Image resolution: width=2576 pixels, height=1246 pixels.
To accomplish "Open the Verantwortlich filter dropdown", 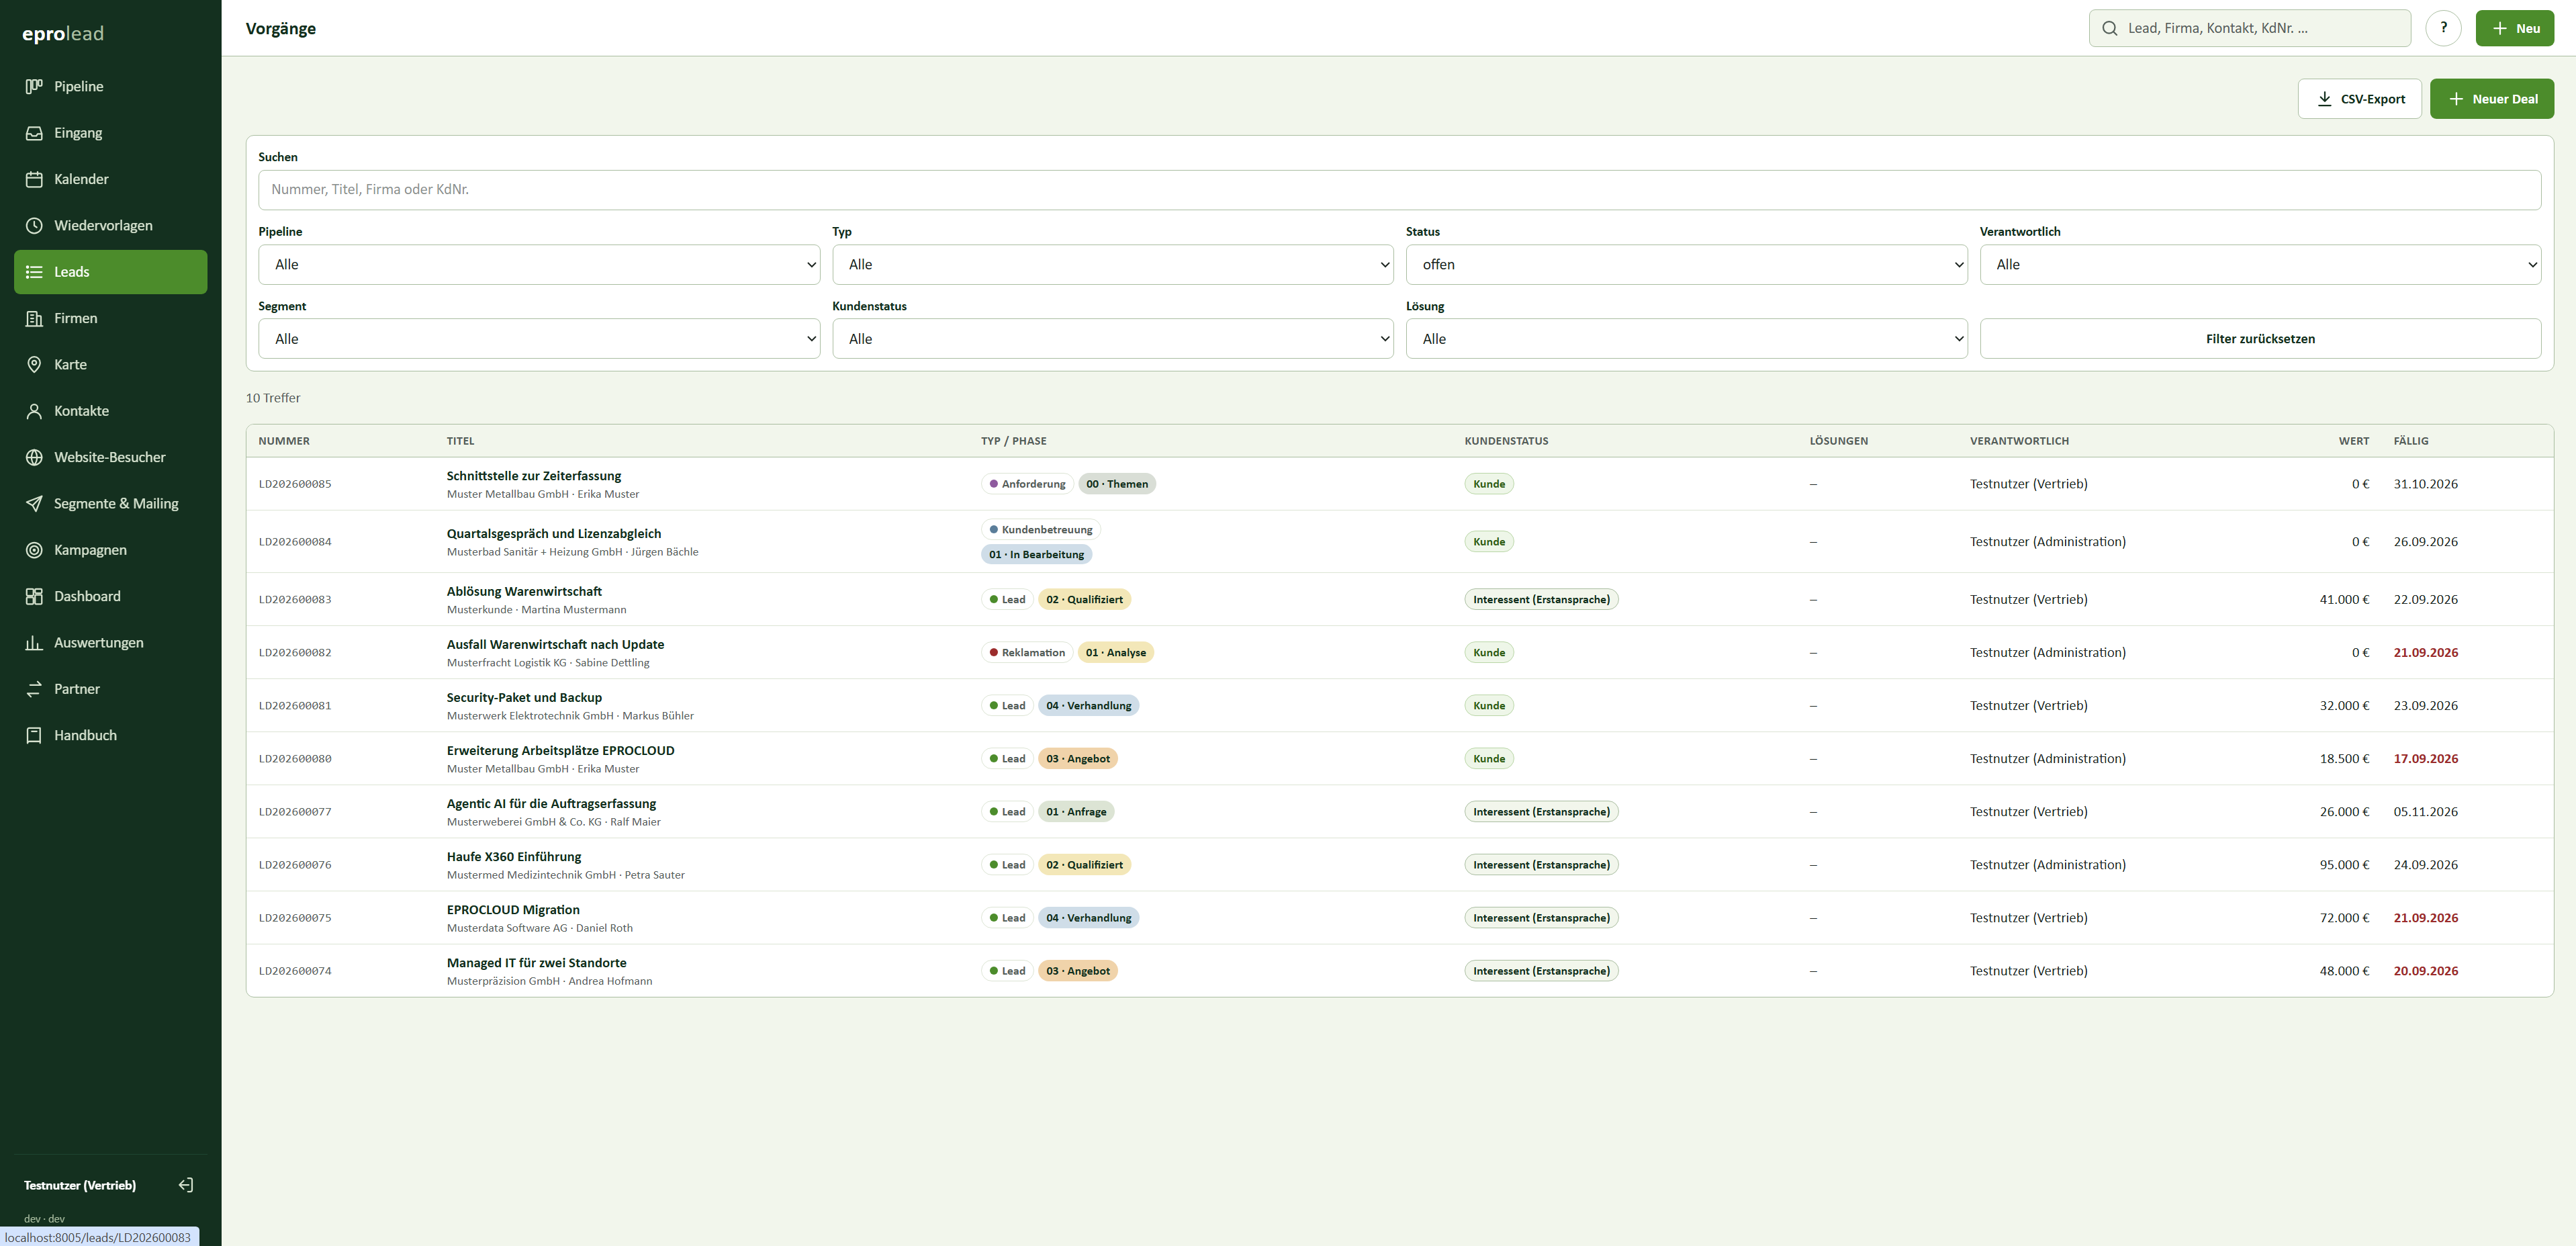I will click(2260, 264).
